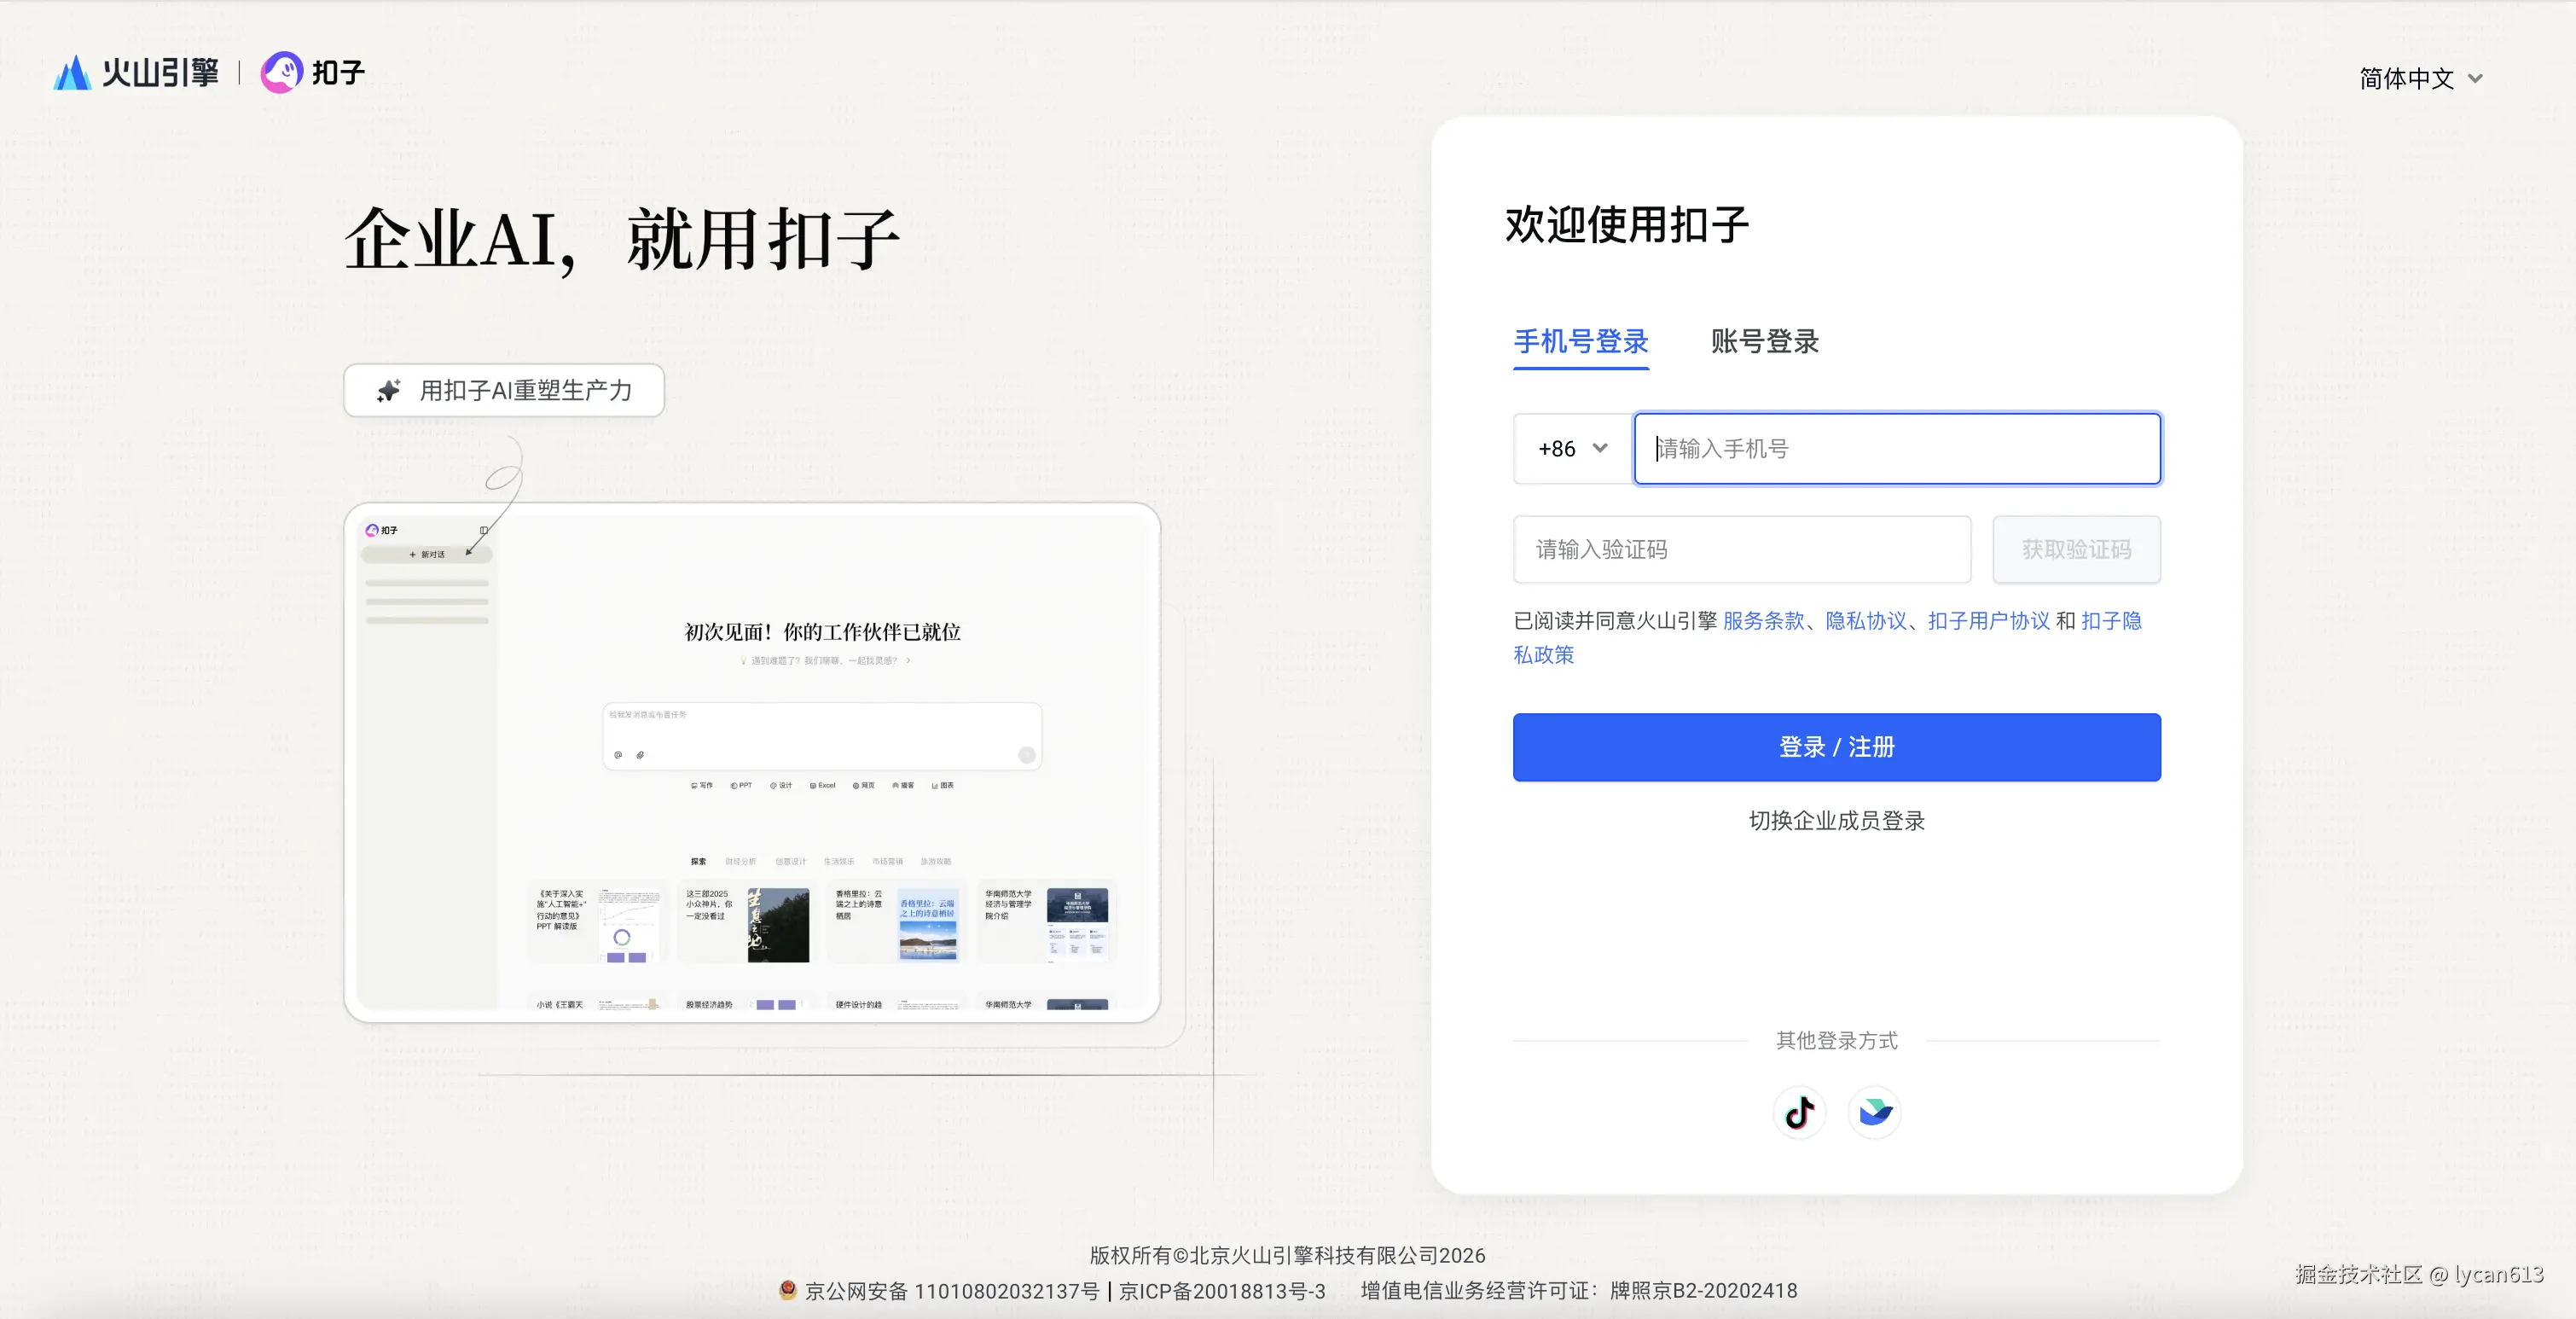The image size is (2576, 1319).
Task: Click the sparkle icon beside 用扣子AI重塑生产力
Action: coord(389,390)
